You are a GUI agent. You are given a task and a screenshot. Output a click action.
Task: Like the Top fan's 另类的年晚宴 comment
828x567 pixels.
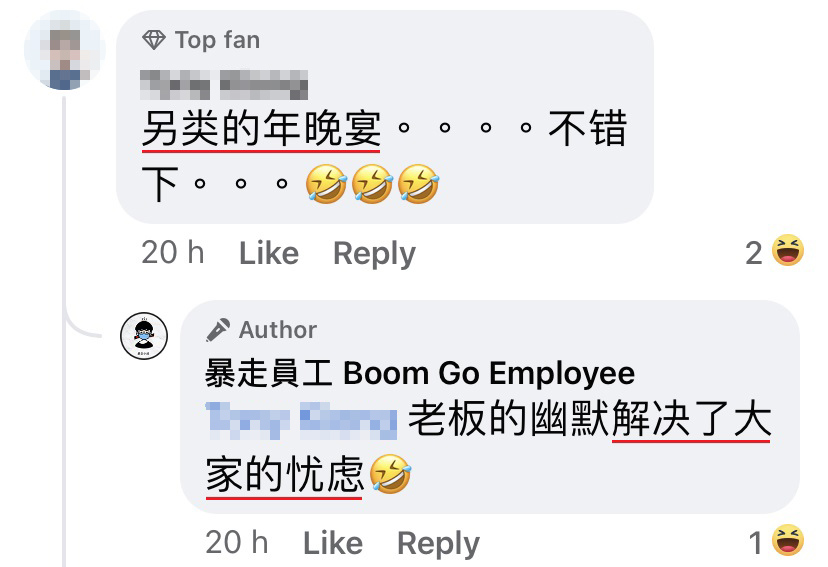pos(269,253)
